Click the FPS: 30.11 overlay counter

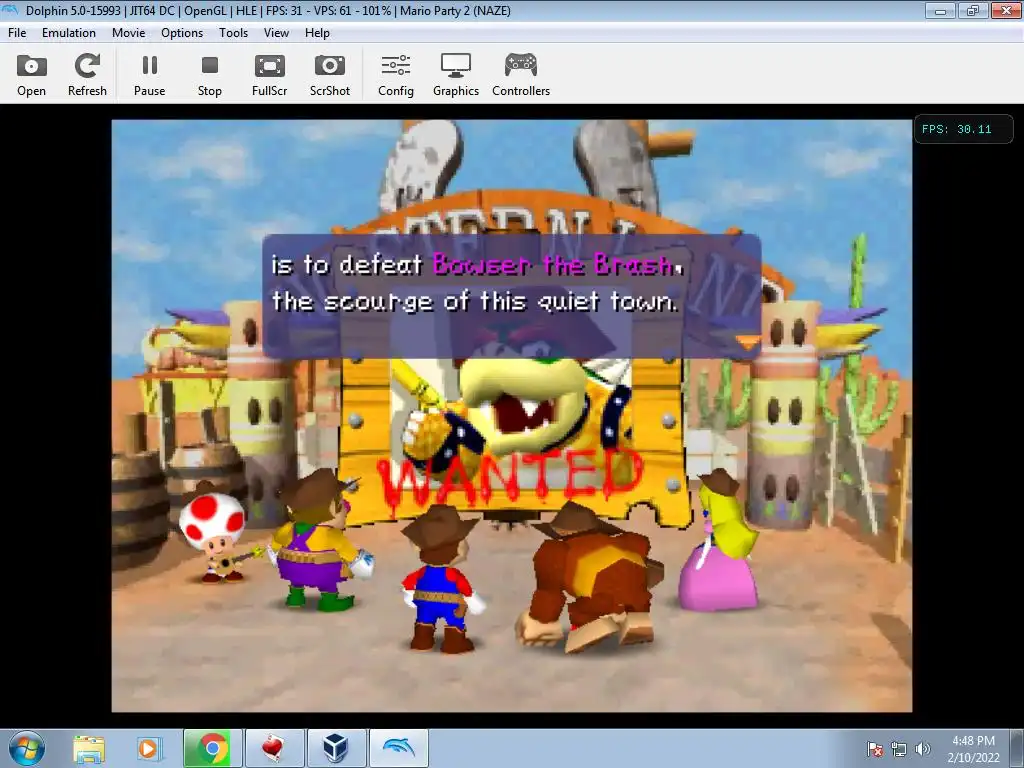963,129
